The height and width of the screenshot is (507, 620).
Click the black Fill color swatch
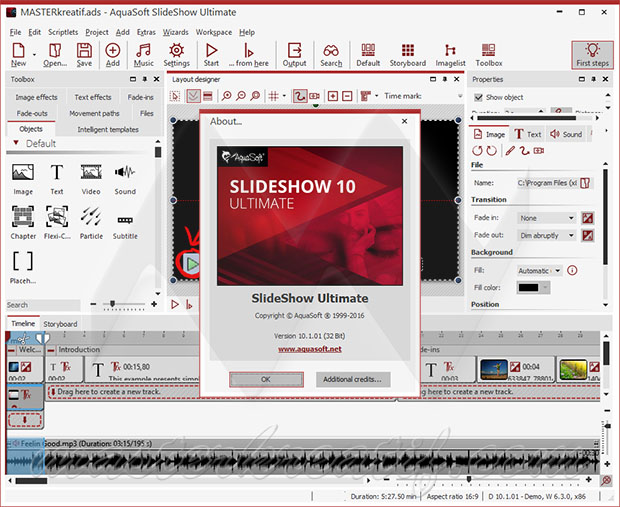coord(528,288)
